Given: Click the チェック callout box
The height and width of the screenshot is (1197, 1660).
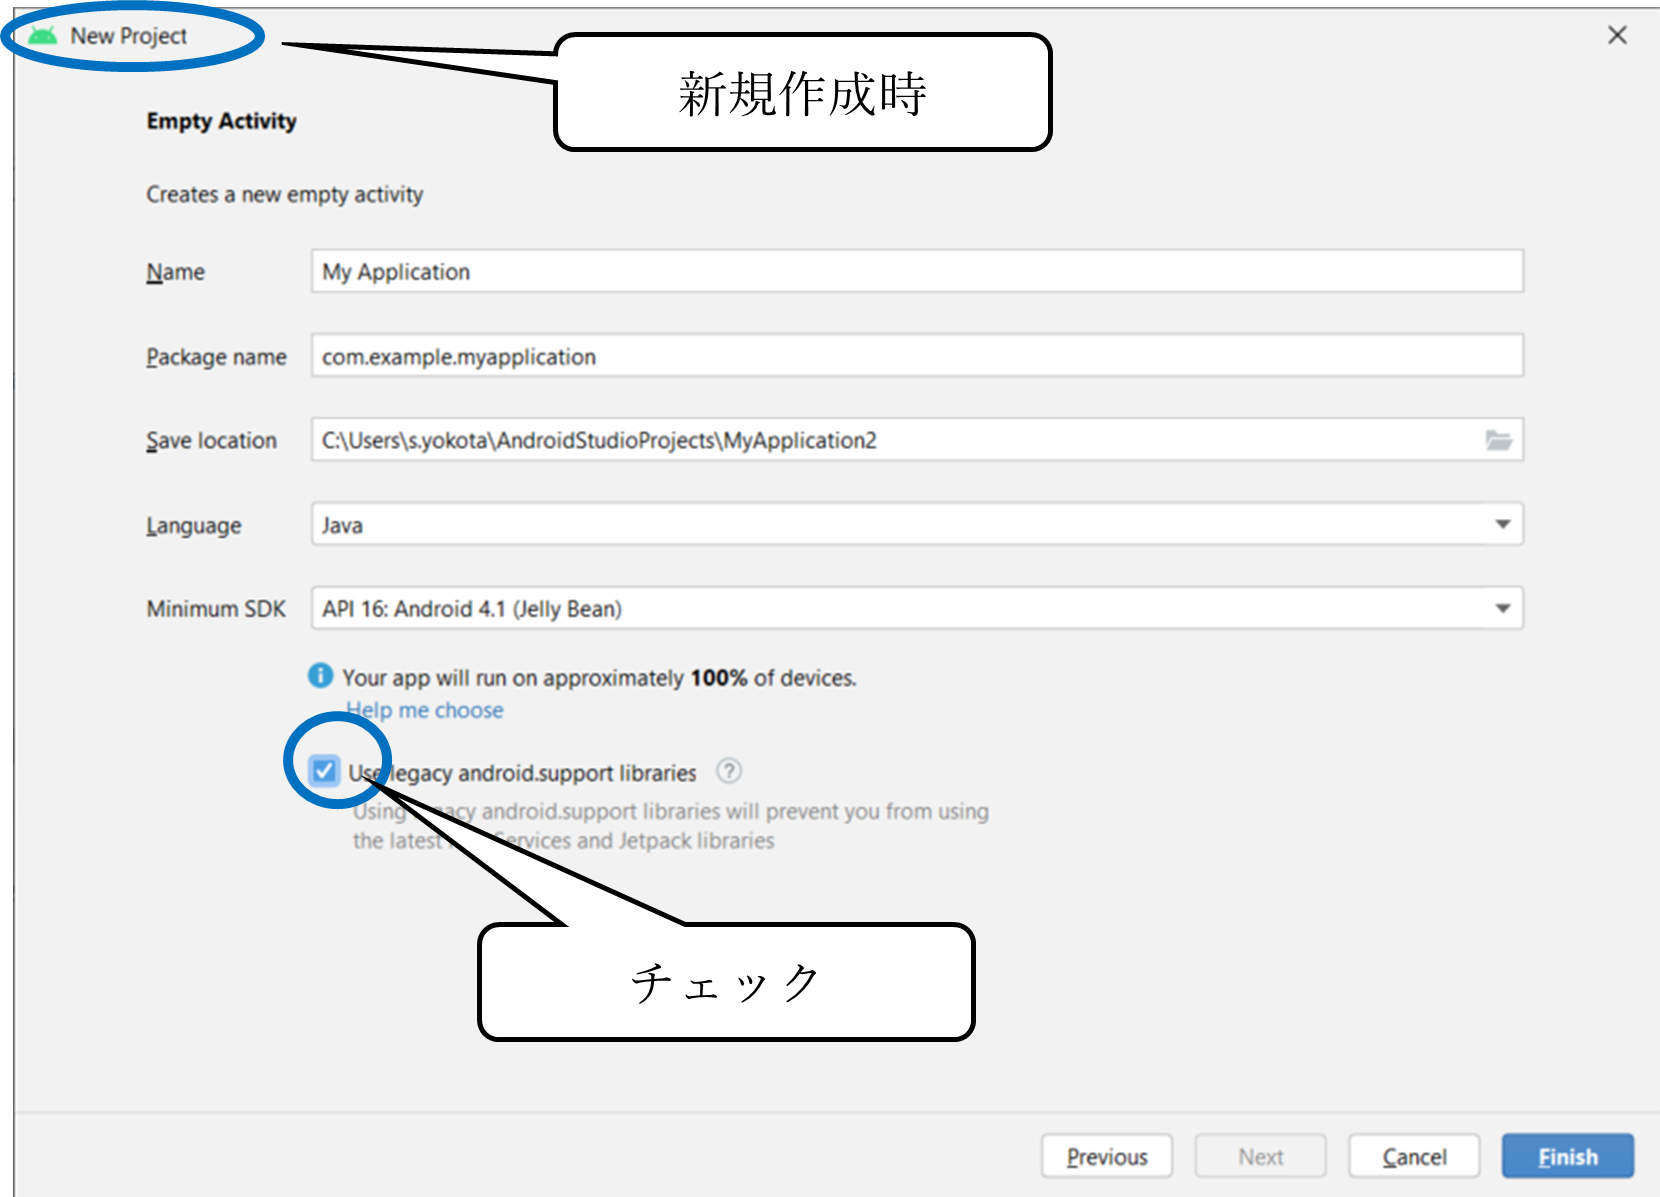Looking at the screenshot, I should tap(726, 982).
